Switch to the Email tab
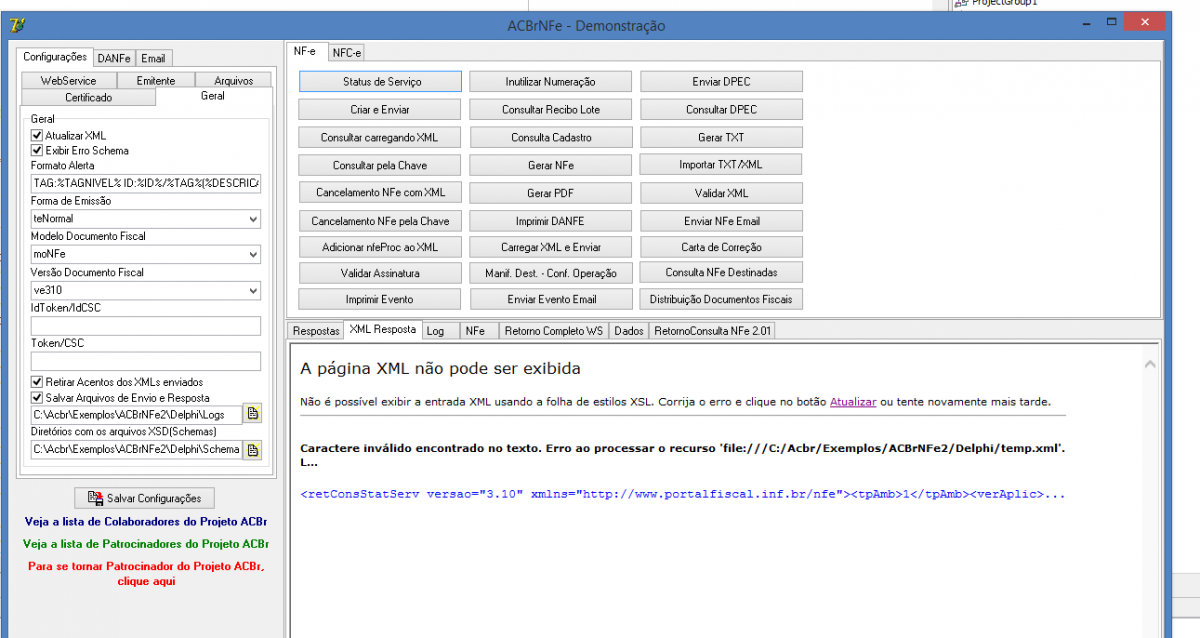 point(153,58)
